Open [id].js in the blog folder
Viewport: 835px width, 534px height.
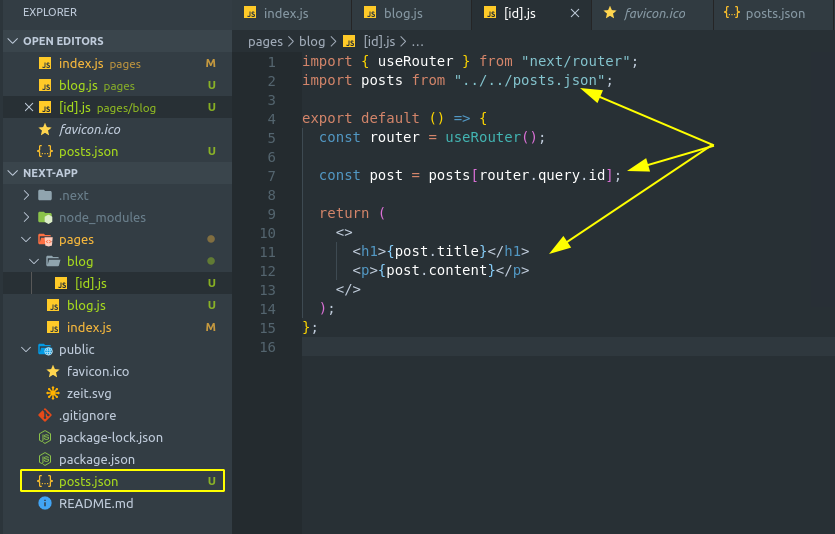click(117, 283)
